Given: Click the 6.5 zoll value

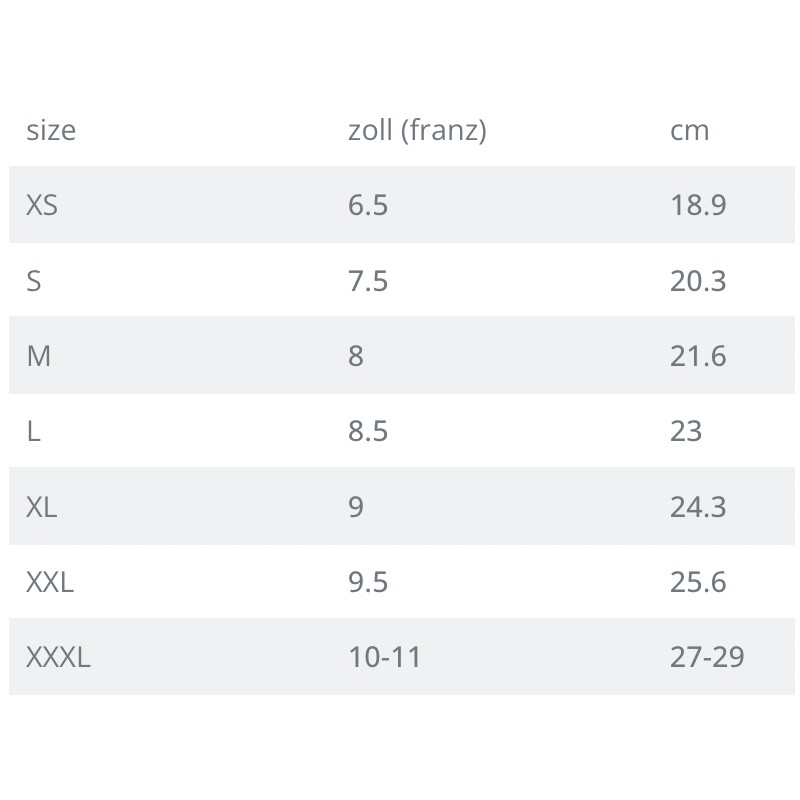Looking at the screenshot, I should [x=368, y=205].
